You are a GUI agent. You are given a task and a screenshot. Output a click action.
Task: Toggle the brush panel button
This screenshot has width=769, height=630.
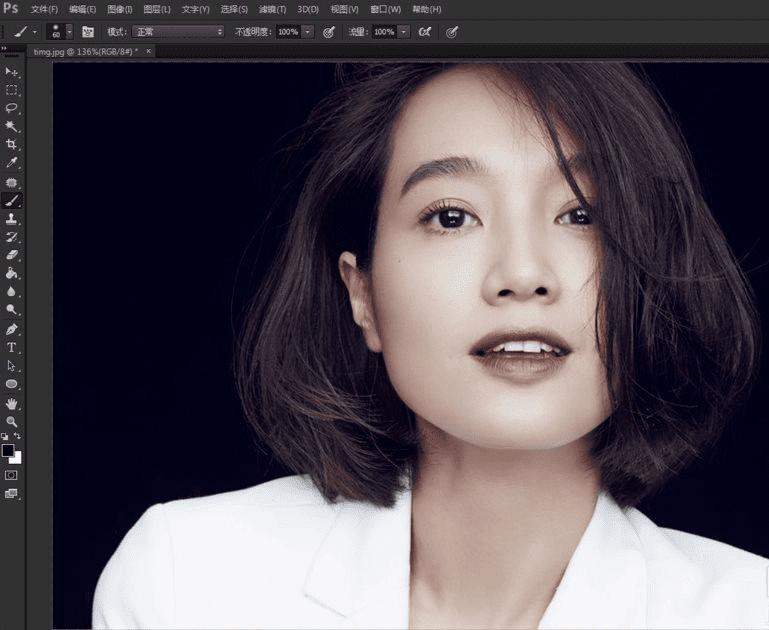(x=88, y=32)
